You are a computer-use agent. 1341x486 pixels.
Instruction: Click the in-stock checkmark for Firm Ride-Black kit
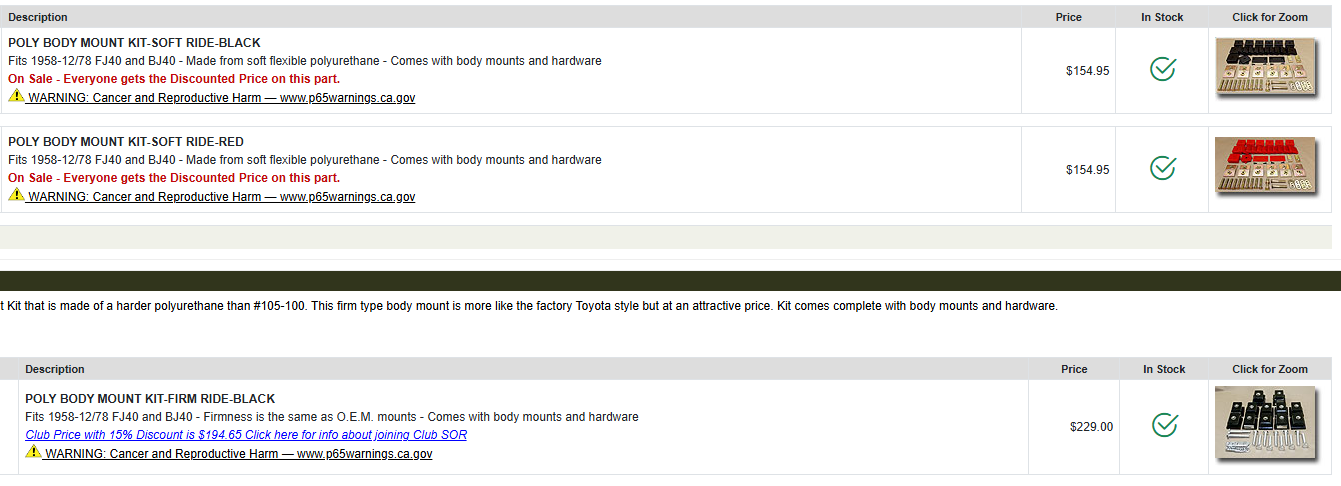point(1164,426)
